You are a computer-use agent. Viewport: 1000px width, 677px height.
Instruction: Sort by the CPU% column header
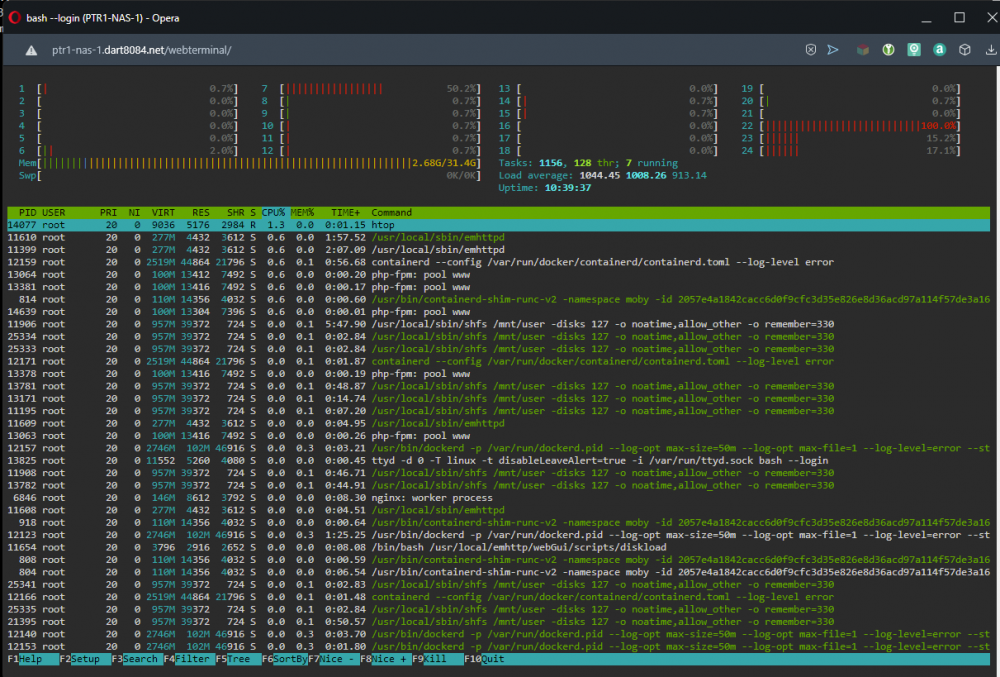(x=273, y=212)
